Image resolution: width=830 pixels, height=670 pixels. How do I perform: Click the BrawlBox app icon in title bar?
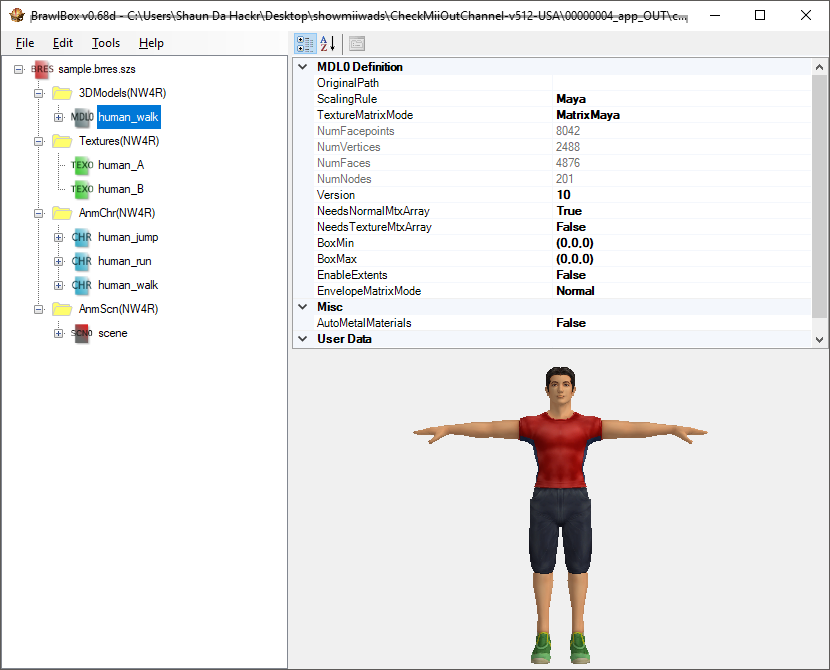click(17, 15)
